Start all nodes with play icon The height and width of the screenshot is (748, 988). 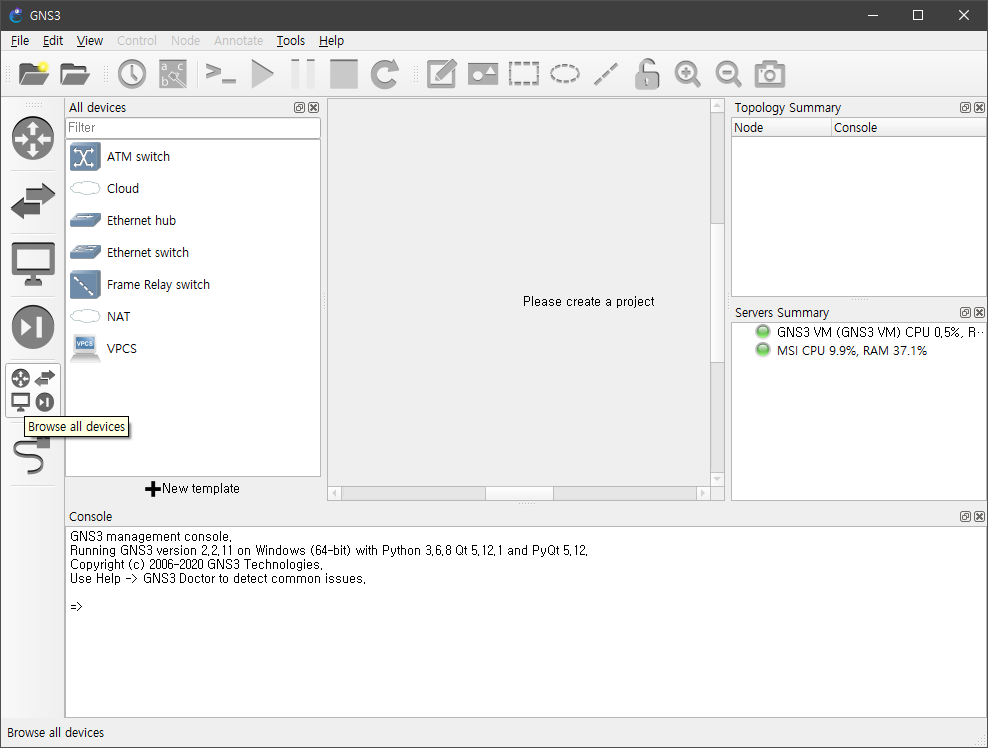point(262,74)
